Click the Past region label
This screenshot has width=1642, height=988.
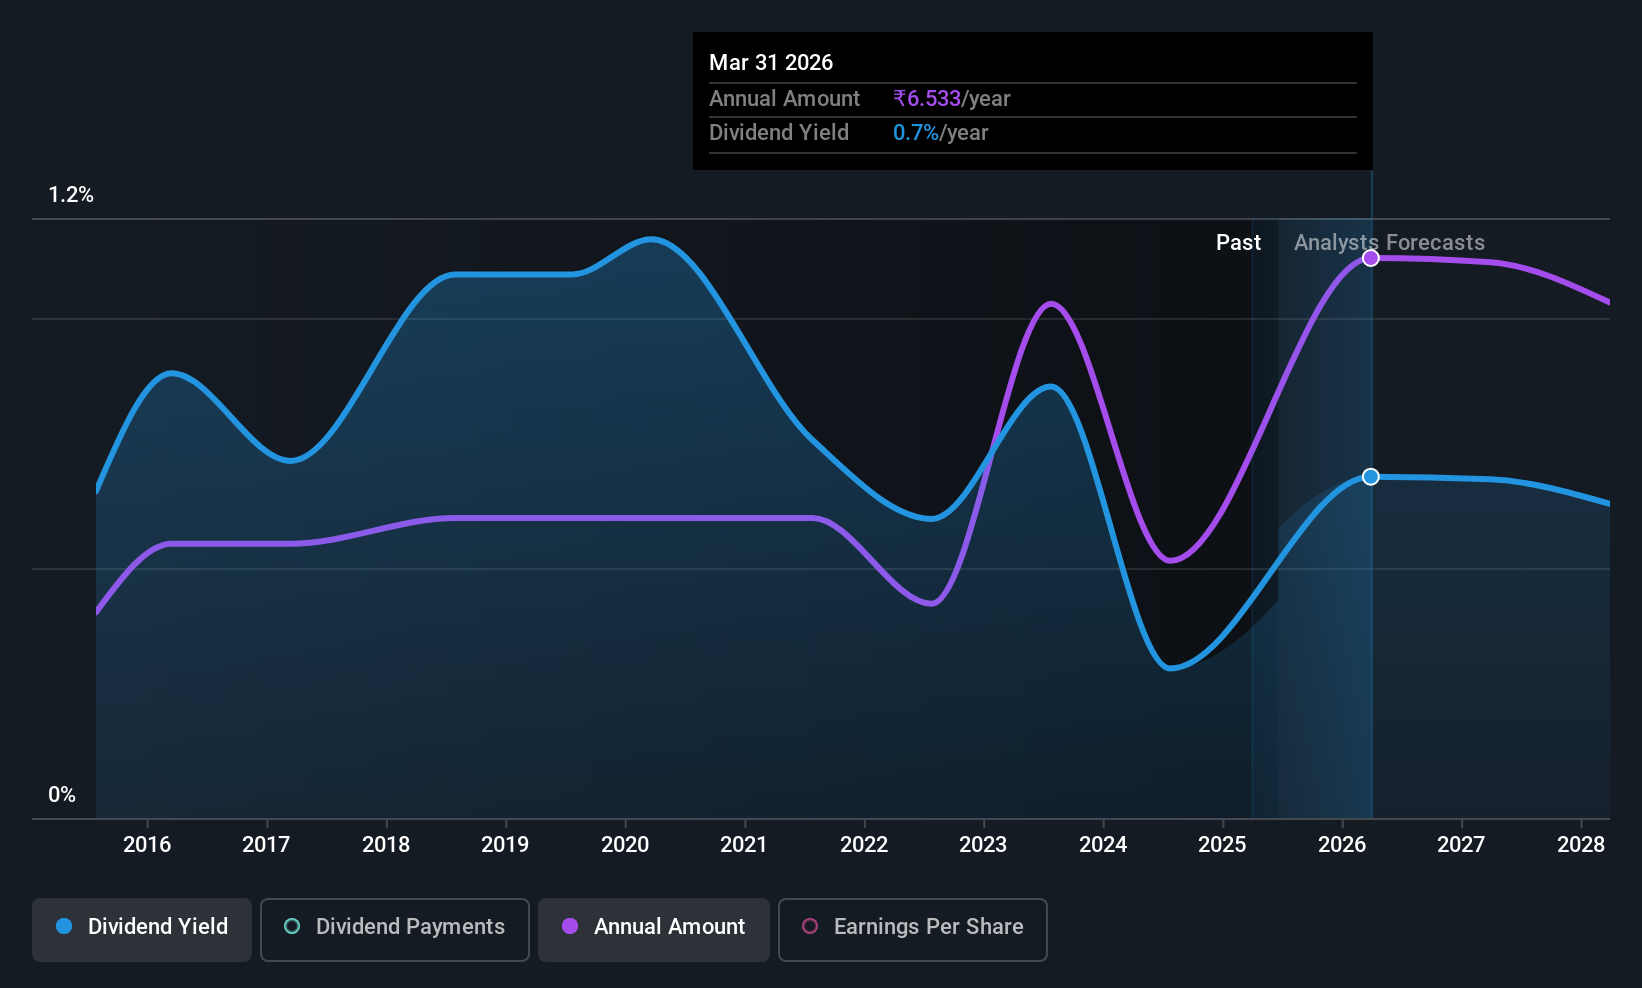point(1238,242)
